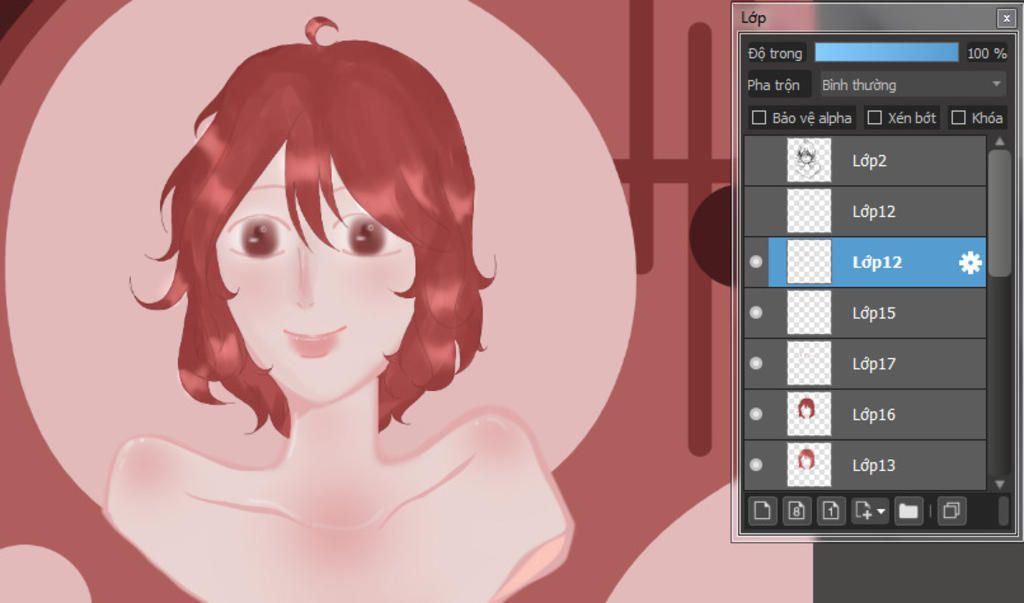Tick the Xén bớt checkbox
Image resolution: width=1024 pixels, height=603 pixels.
tap(874, 118)
